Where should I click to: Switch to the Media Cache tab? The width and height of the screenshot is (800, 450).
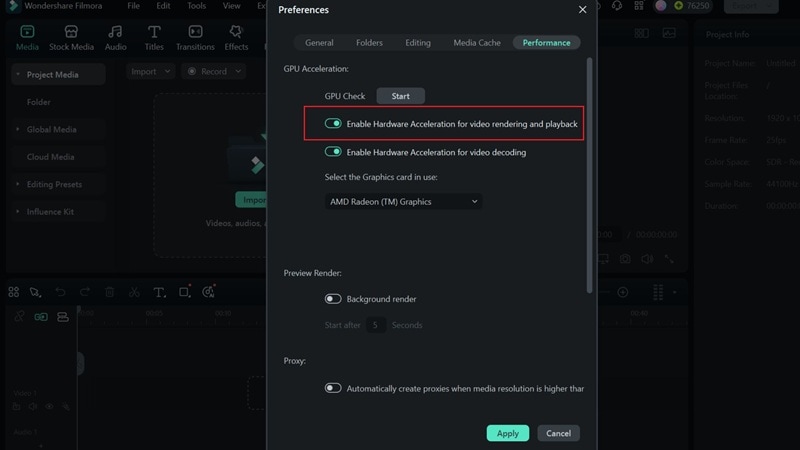coord(477,43)
